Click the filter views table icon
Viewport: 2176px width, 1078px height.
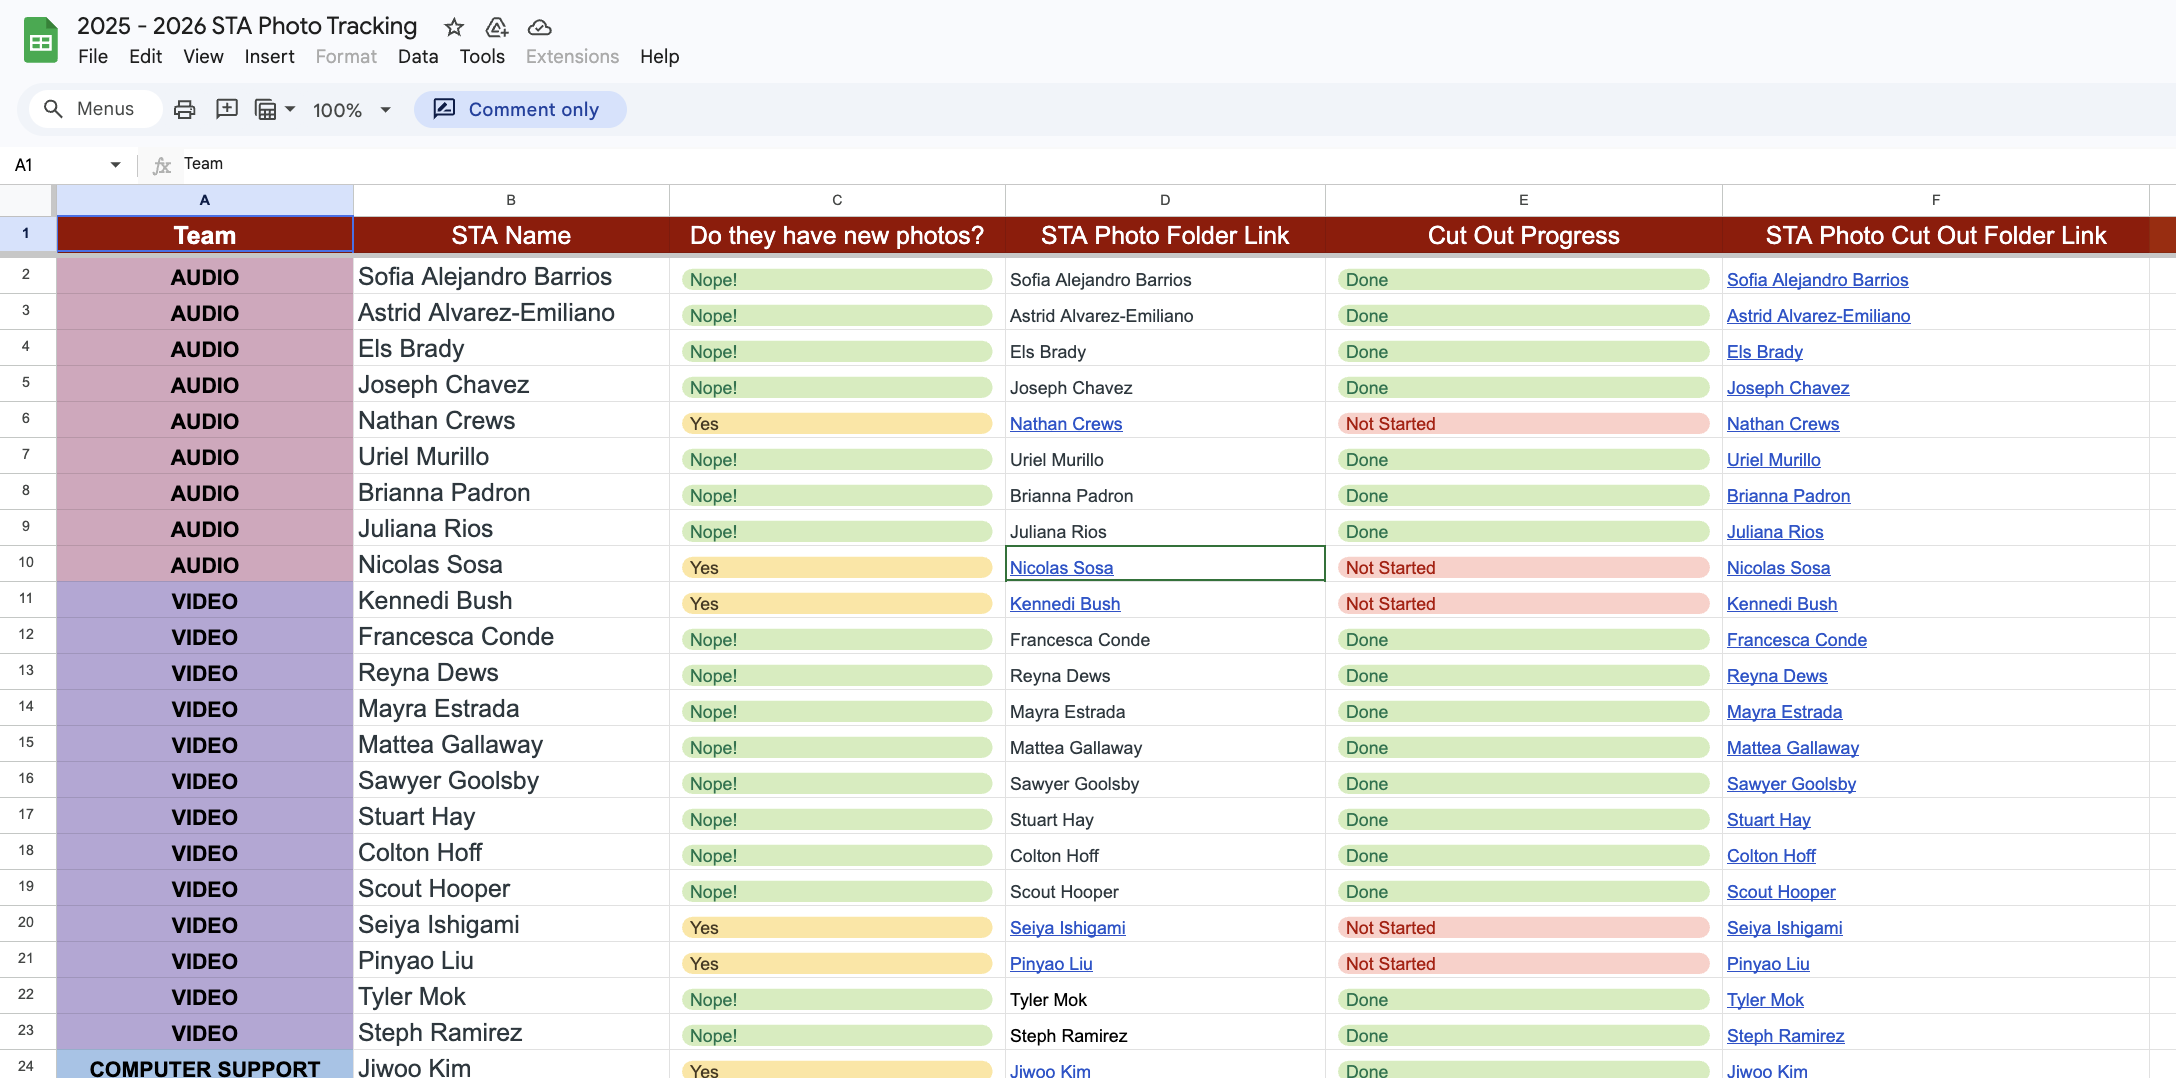[265, 109]
